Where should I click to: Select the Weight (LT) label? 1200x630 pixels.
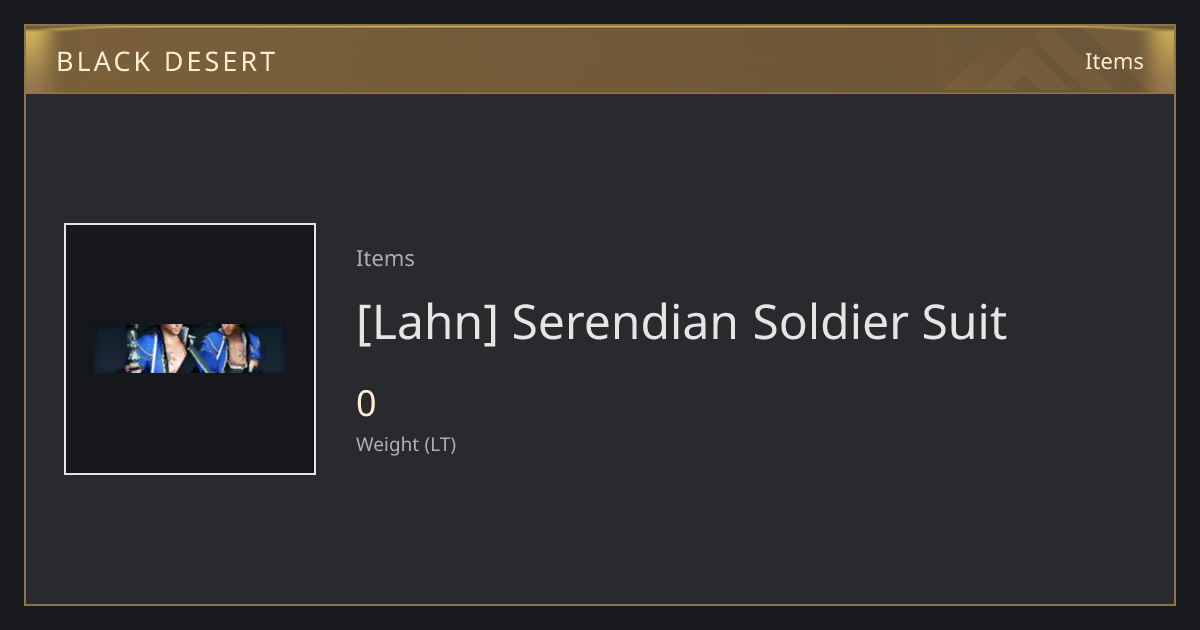406,445
